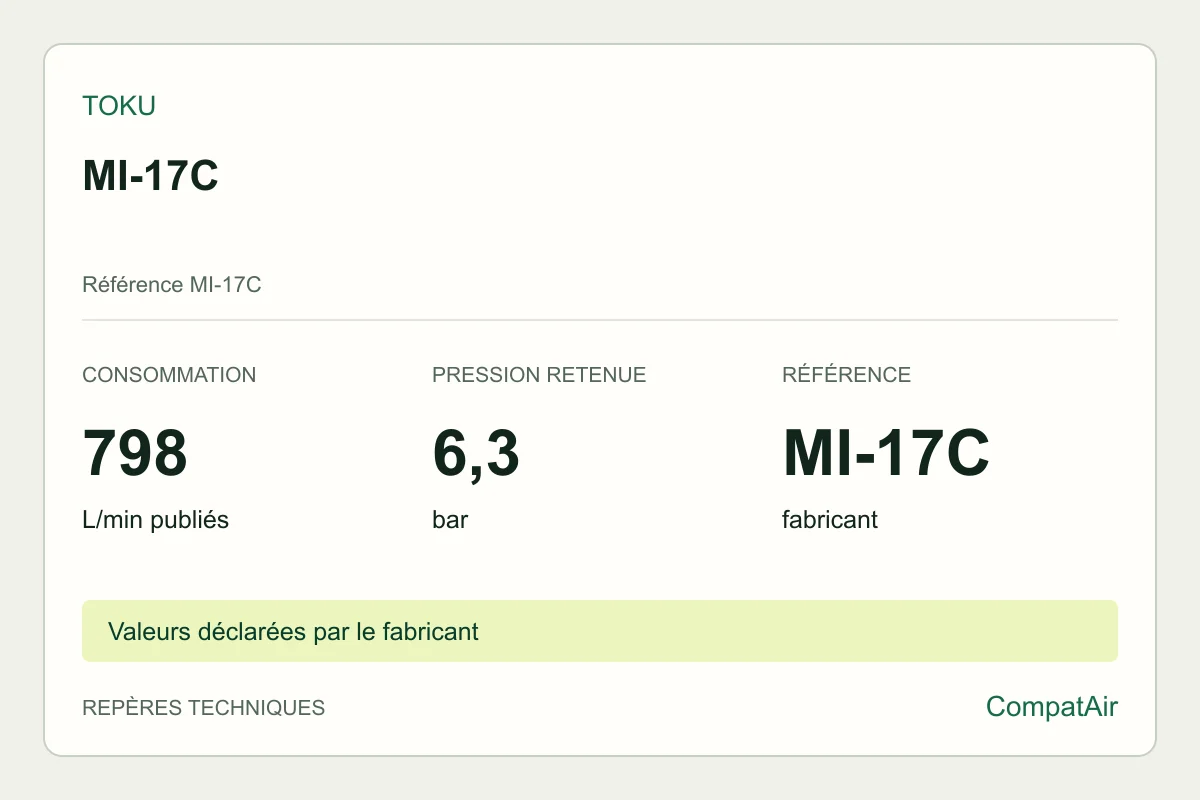The width and height of the screenshot is (1200, 800).
Task: Click the TOKU brand name
Action: [x=119, y=106]
